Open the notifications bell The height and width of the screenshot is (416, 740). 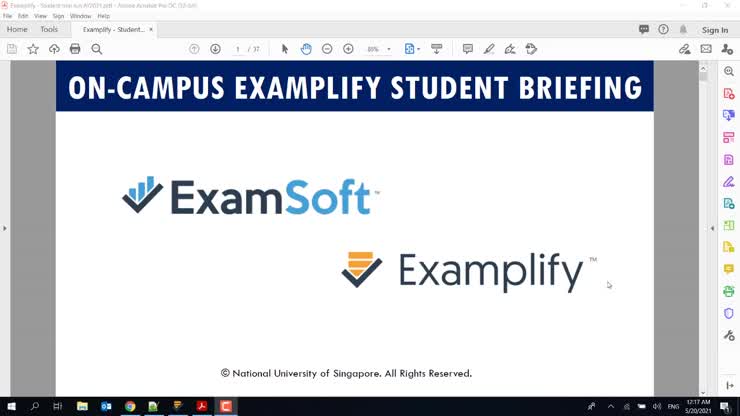(683, 29)
